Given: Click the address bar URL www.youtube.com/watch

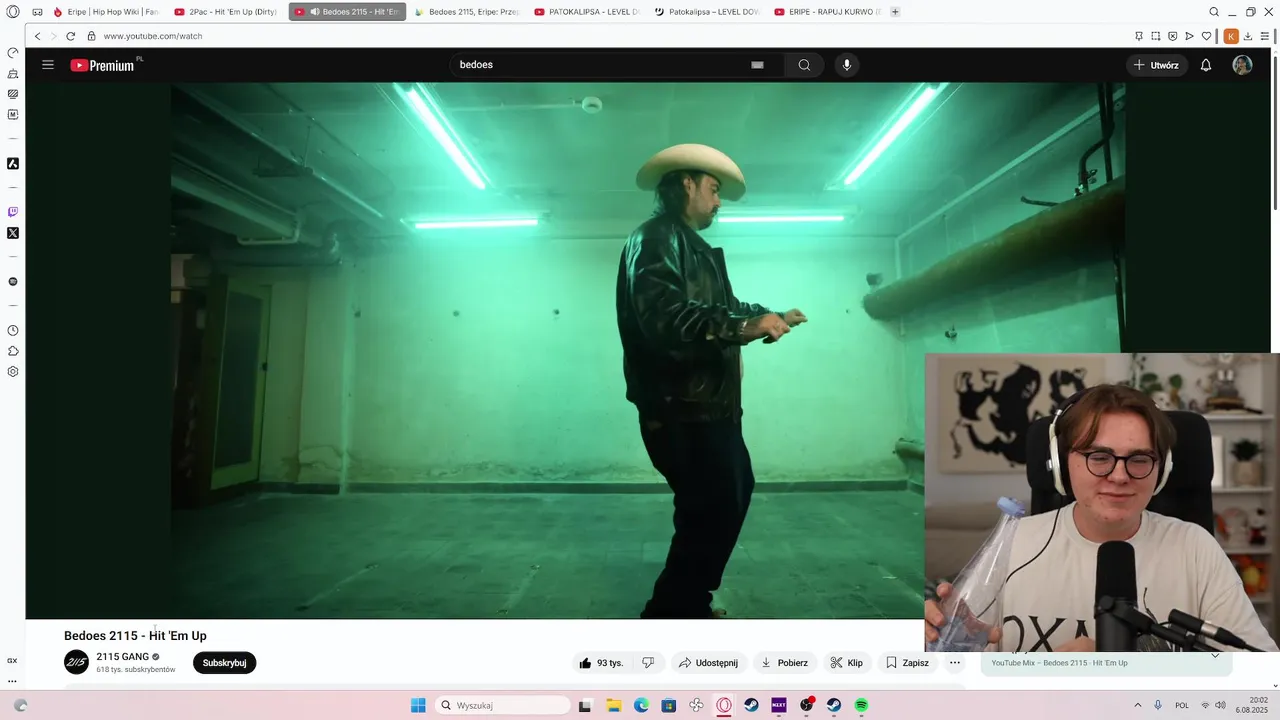Looking at the screenshot, I should tap(153, 36).
